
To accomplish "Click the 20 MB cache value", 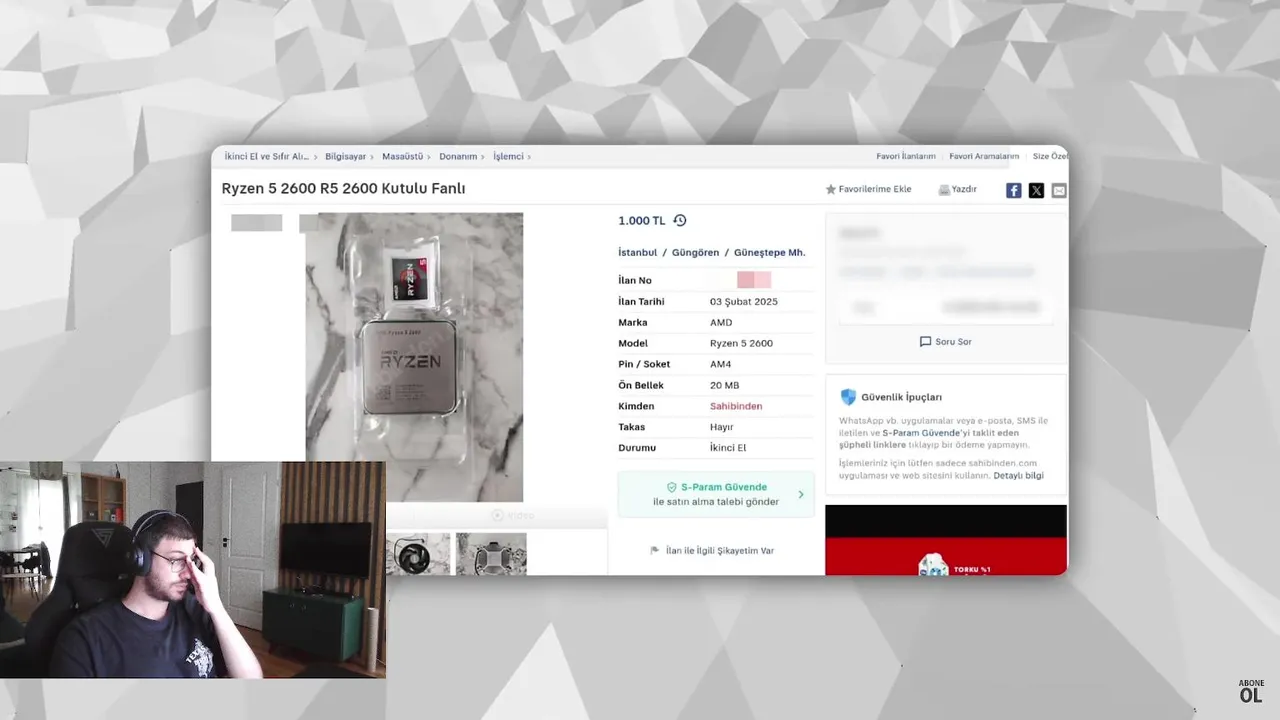I will pyautogui.click(x=725, y=386).
